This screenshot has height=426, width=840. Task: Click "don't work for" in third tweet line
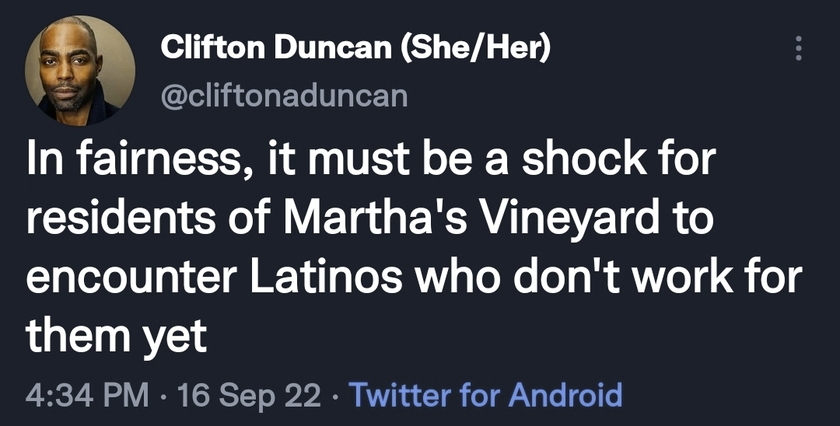pyautogui.click(x=656, y=277)
